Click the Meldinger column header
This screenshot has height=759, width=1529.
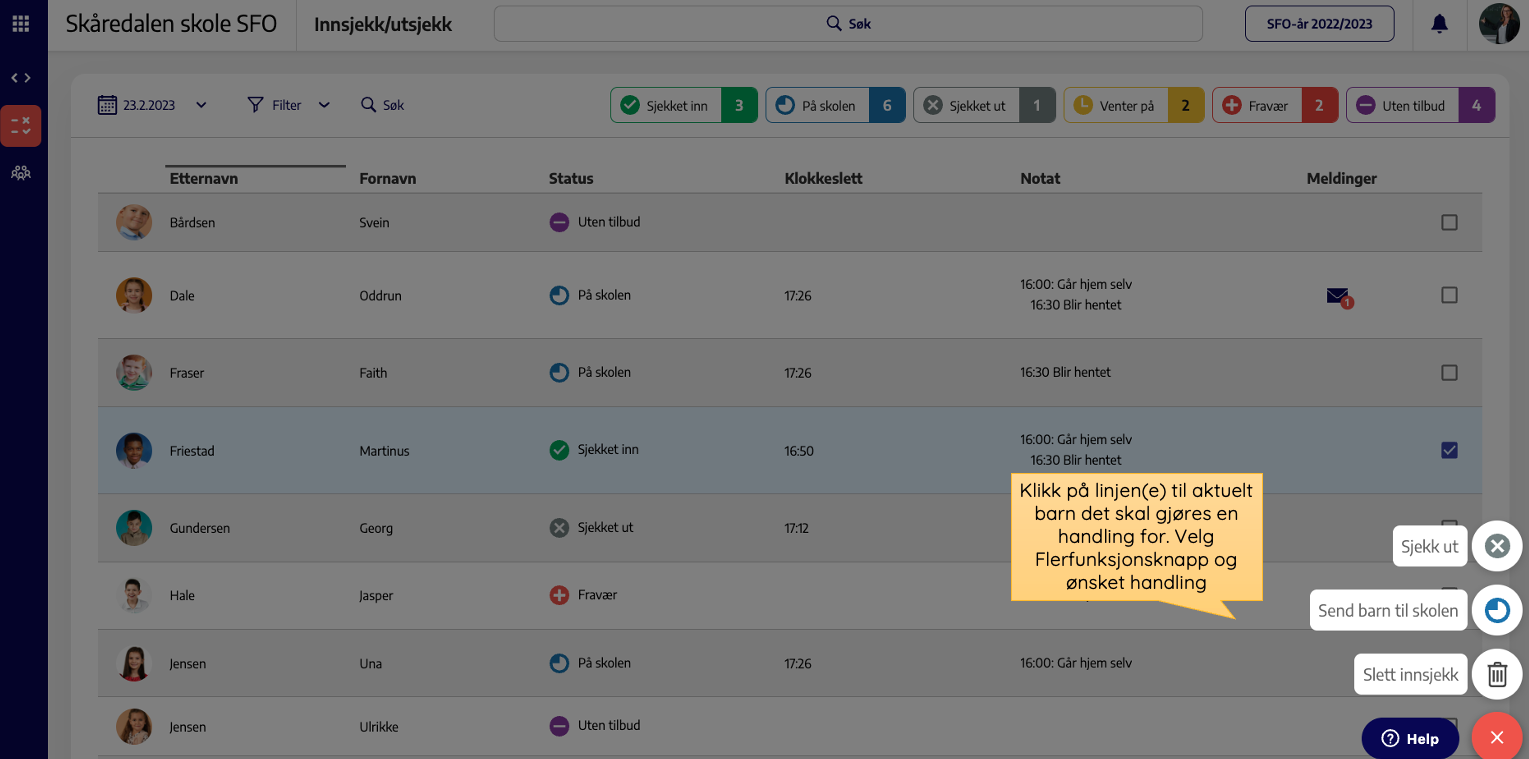[x=1342, y=179]
